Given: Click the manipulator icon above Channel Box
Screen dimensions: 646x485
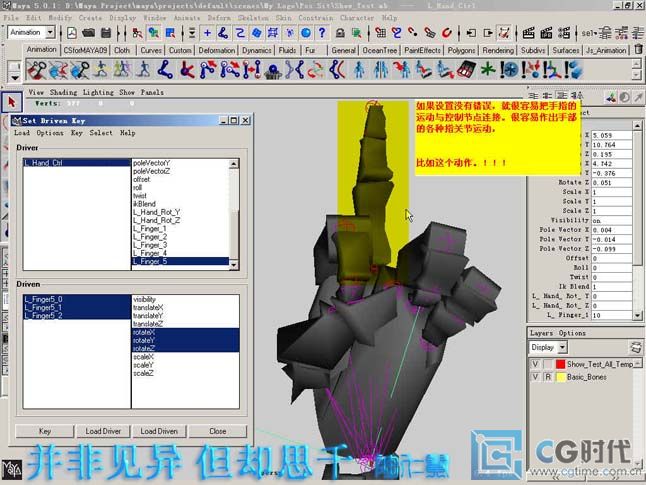Looking at the screenshot, I should tap(611, 97).
